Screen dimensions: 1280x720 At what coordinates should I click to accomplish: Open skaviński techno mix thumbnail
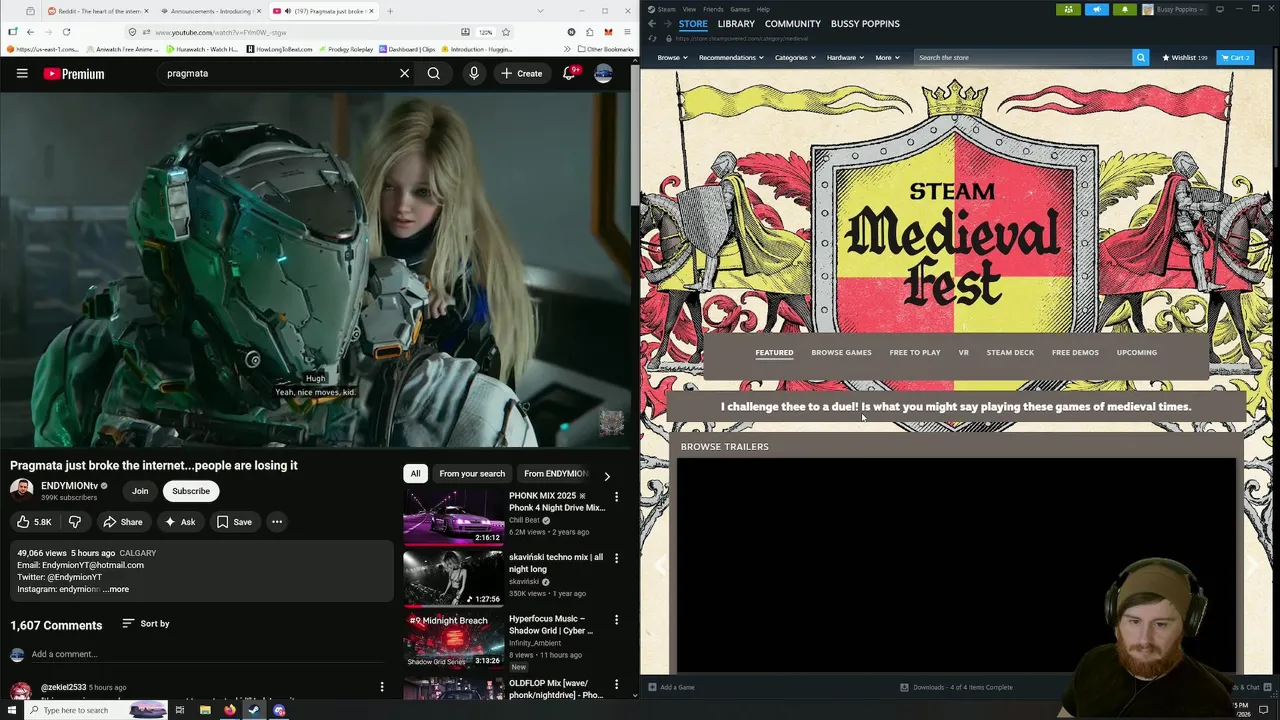(453, 578)
